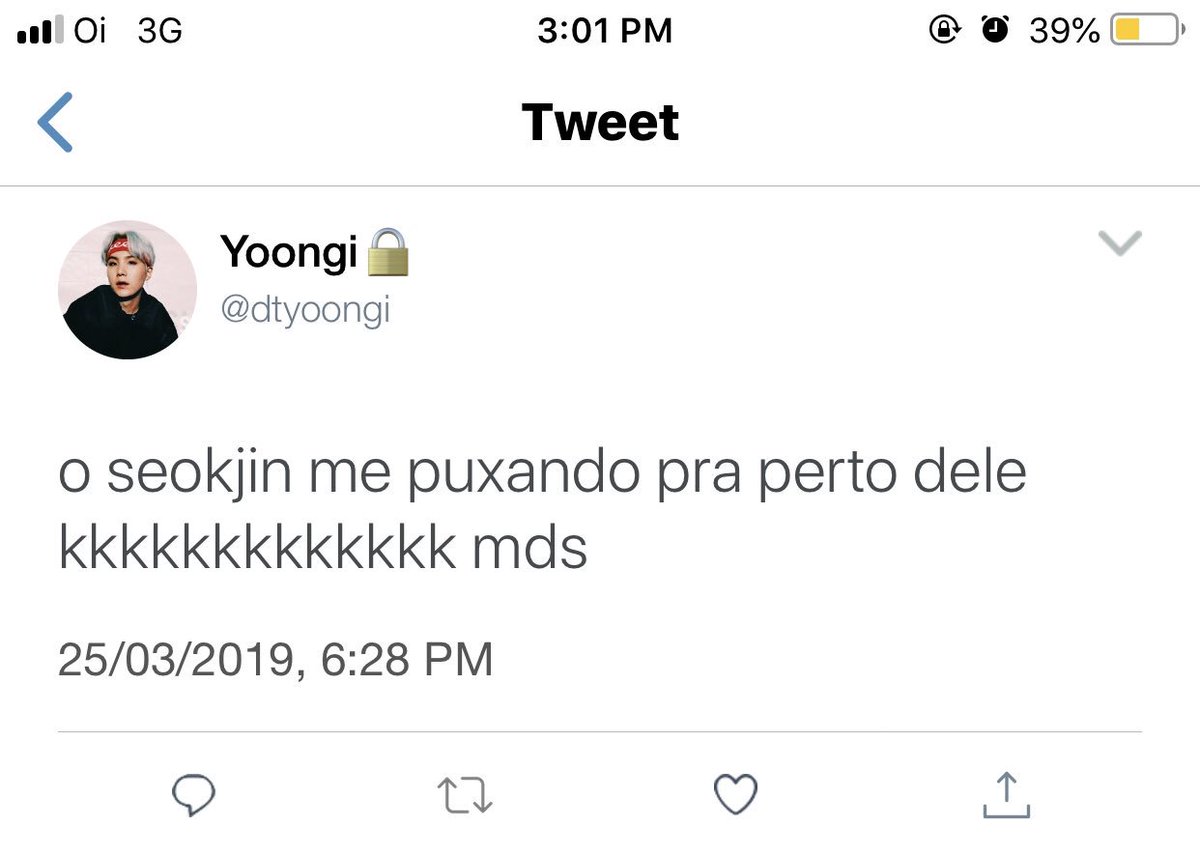Viewport: 1200px width, 855px height.
Task: Tap the 3:01 PM status bar clock
Action: 605,32
